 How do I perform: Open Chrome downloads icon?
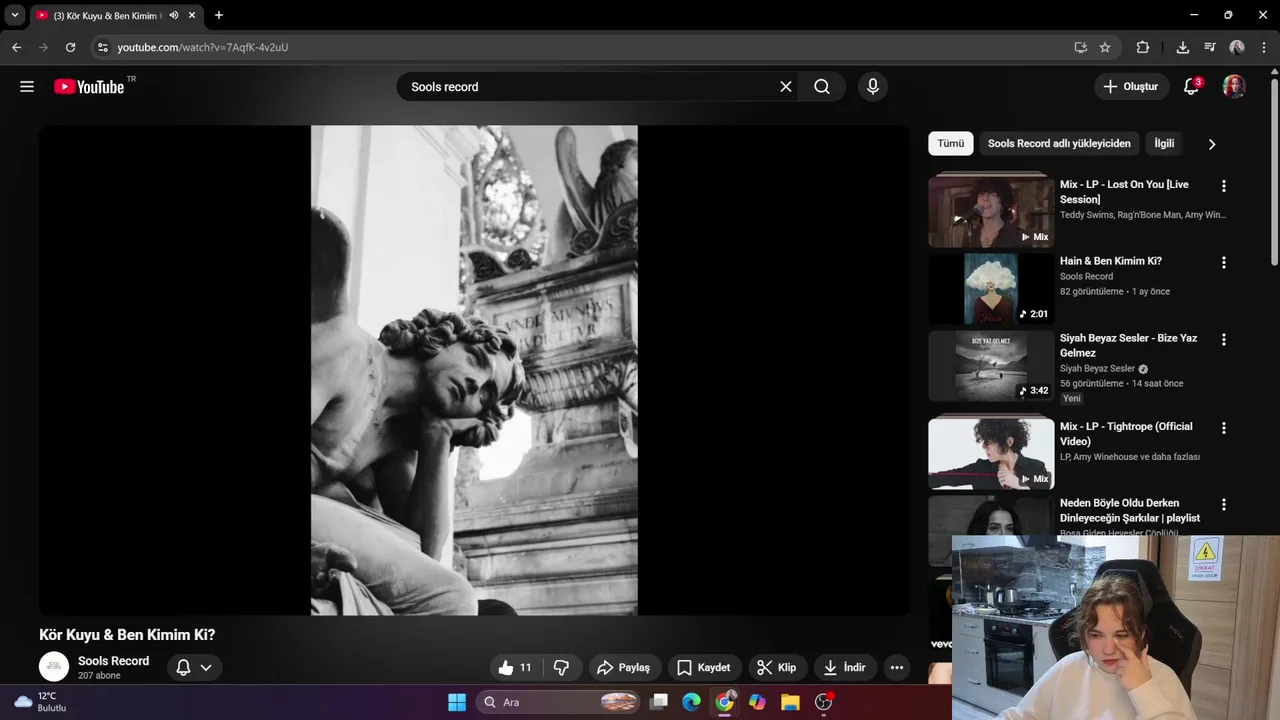1183,47
